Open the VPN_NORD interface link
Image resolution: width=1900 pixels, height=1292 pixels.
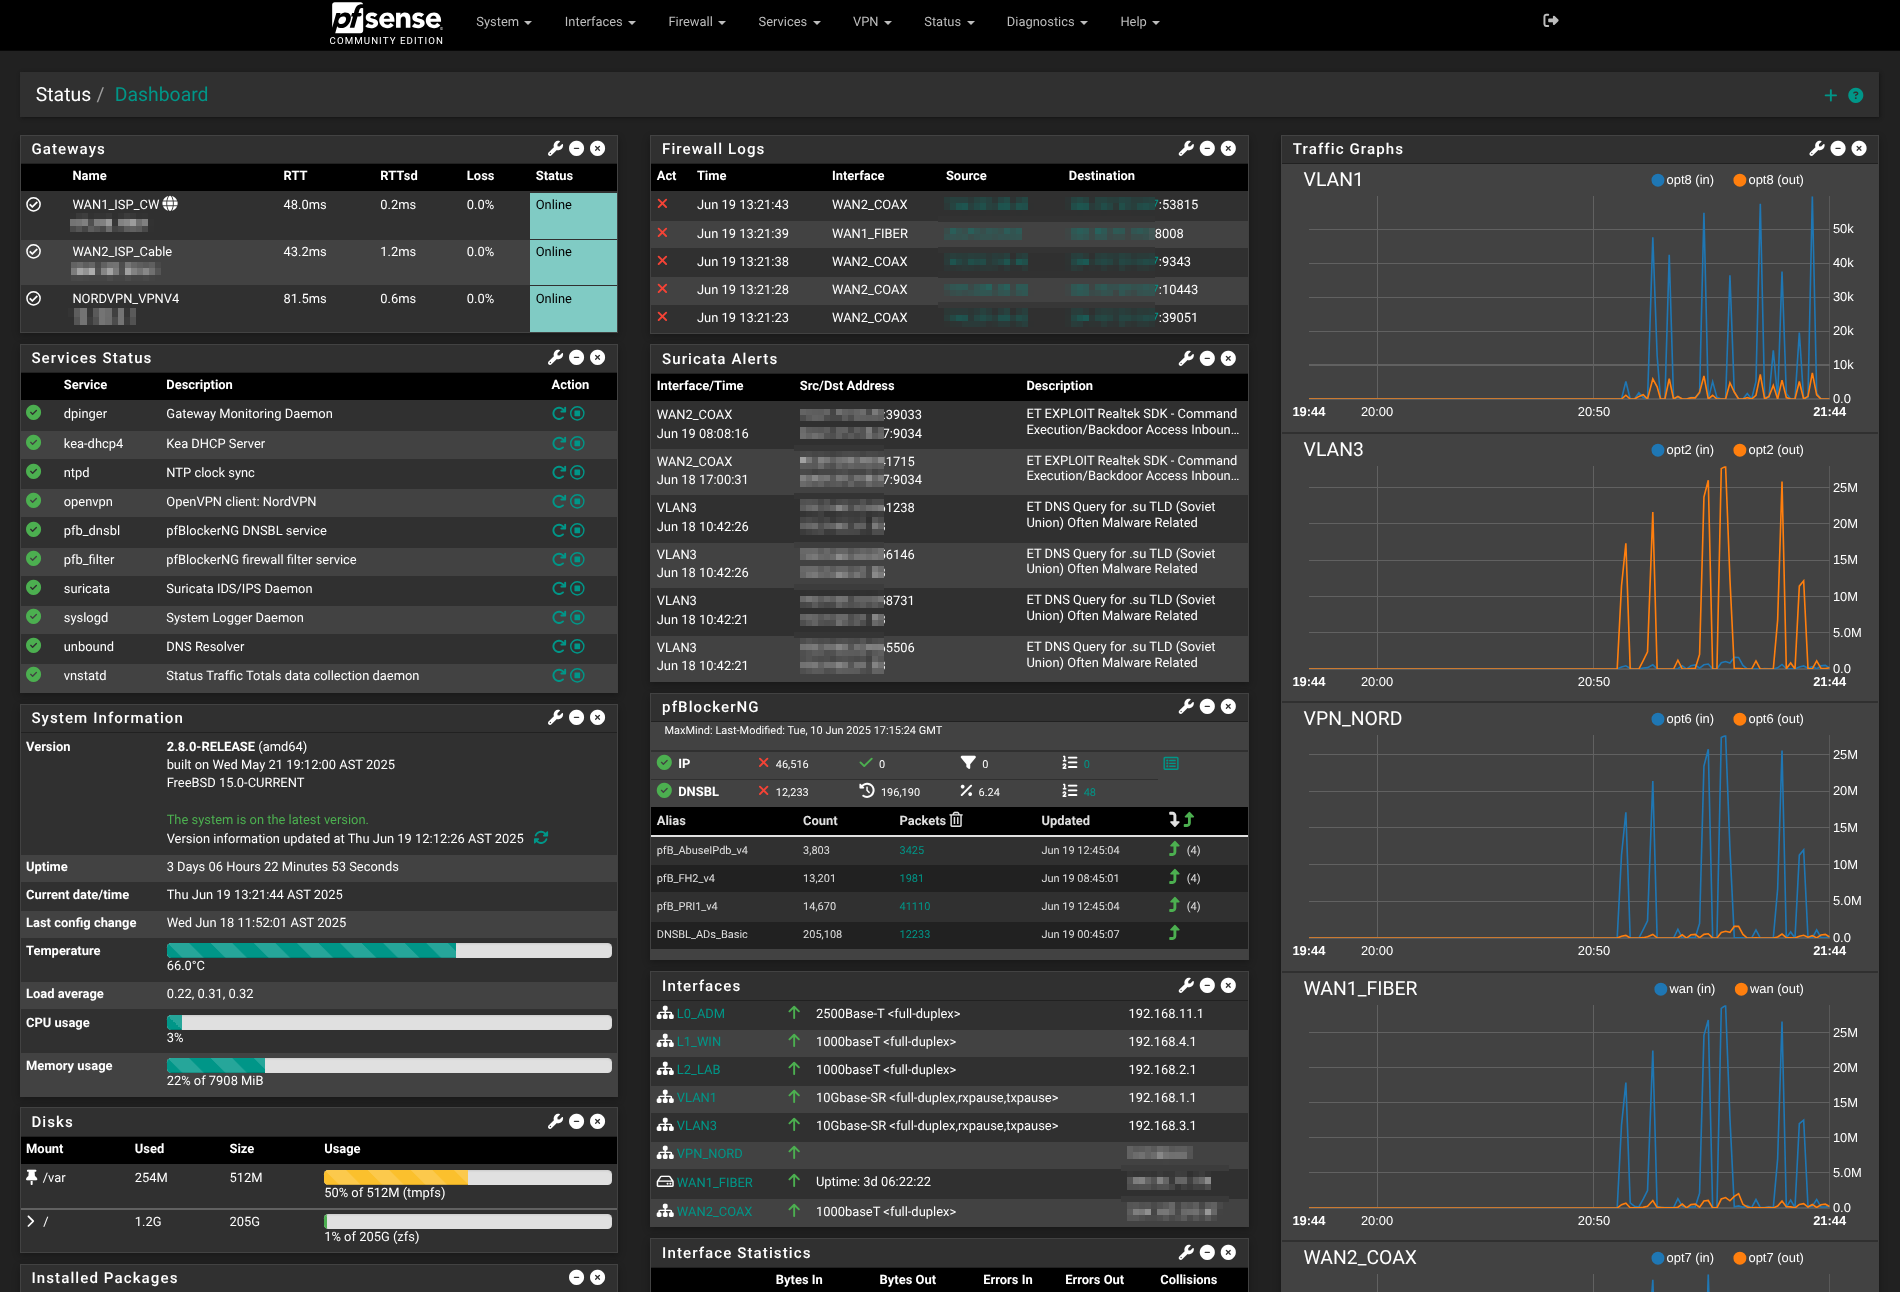pos(710,1153)
